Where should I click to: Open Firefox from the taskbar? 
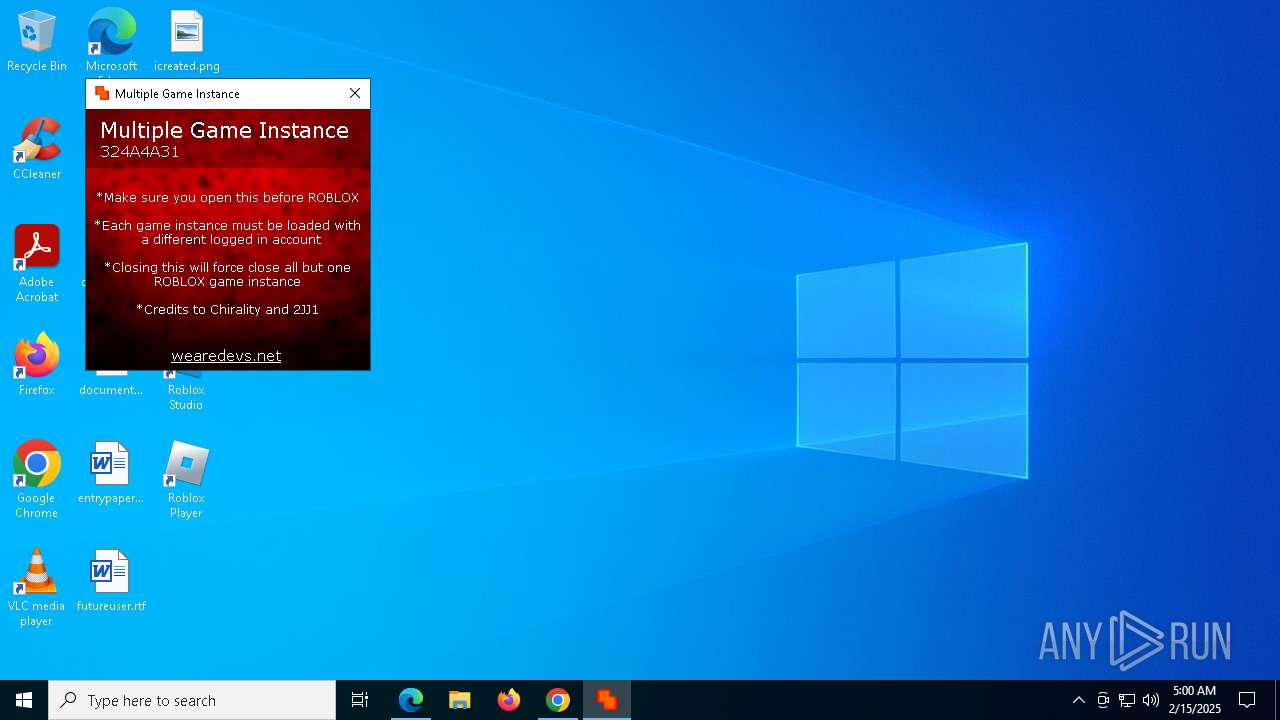[508, 700]
